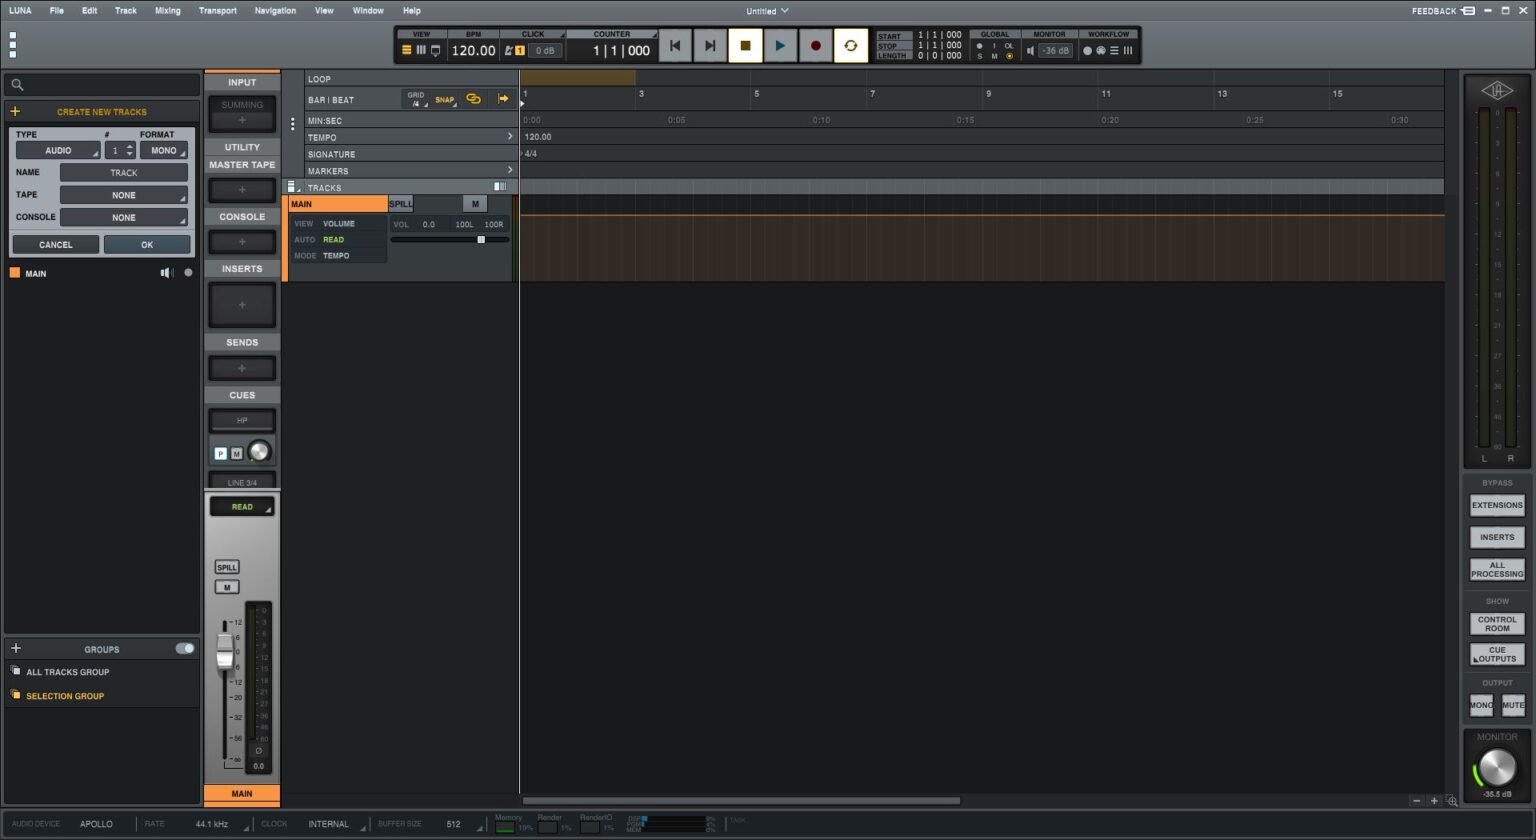Click OK to create the new track
The width and height of the screenshot is (1536, 840).
coord(147,244)
